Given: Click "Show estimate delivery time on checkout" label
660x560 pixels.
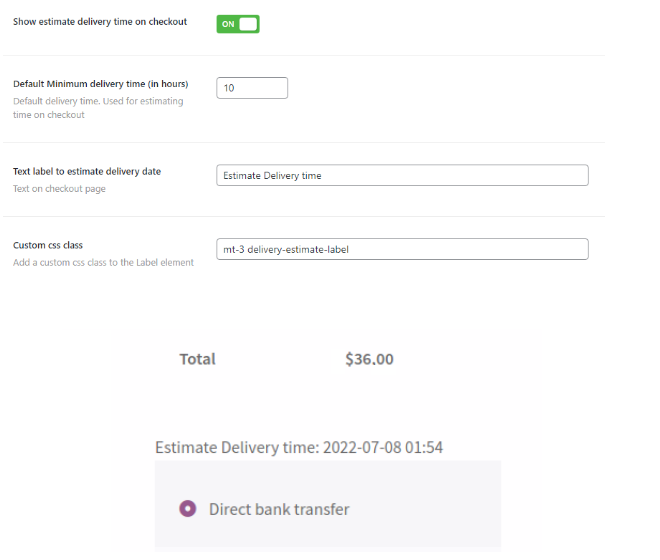Looking at the screenshot, I should (x=100, y=22).
